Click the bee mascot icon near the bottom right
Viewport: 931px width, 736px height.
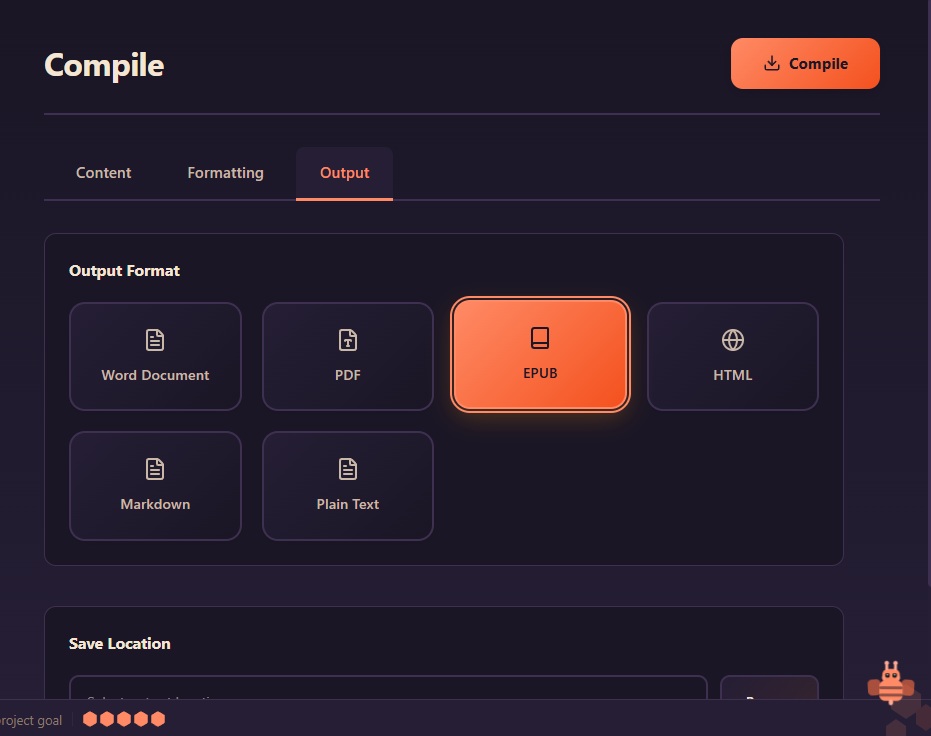(891, 684)
